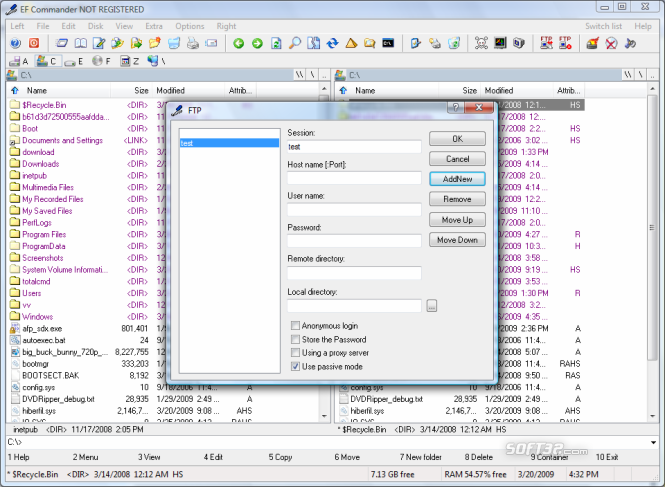Go to parent folder arrow in left panel
Image resolution: width=665 pixels, height=487 pixels.
click(x=15, y=90)
